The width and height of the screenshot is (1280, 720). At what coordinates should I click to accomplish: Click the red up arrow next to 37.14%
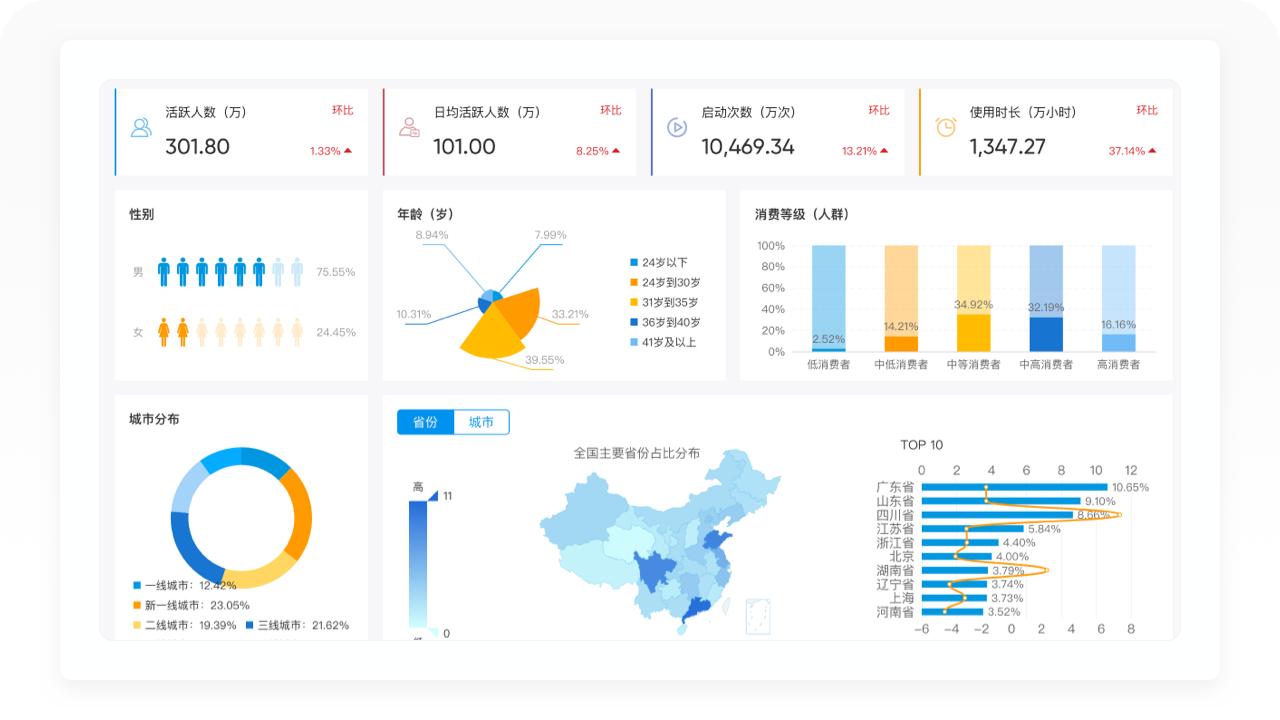tap(1152, 151)
